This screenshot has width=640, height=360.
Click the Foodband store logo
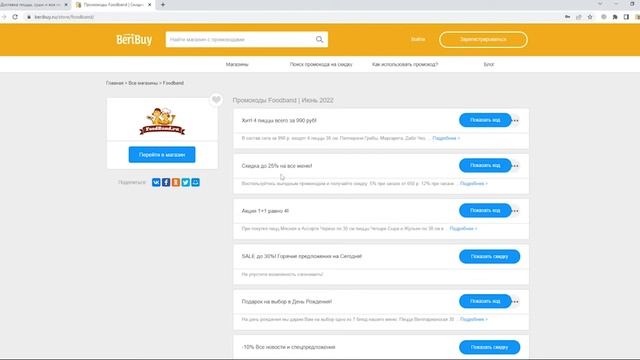(x=162, y=121)
